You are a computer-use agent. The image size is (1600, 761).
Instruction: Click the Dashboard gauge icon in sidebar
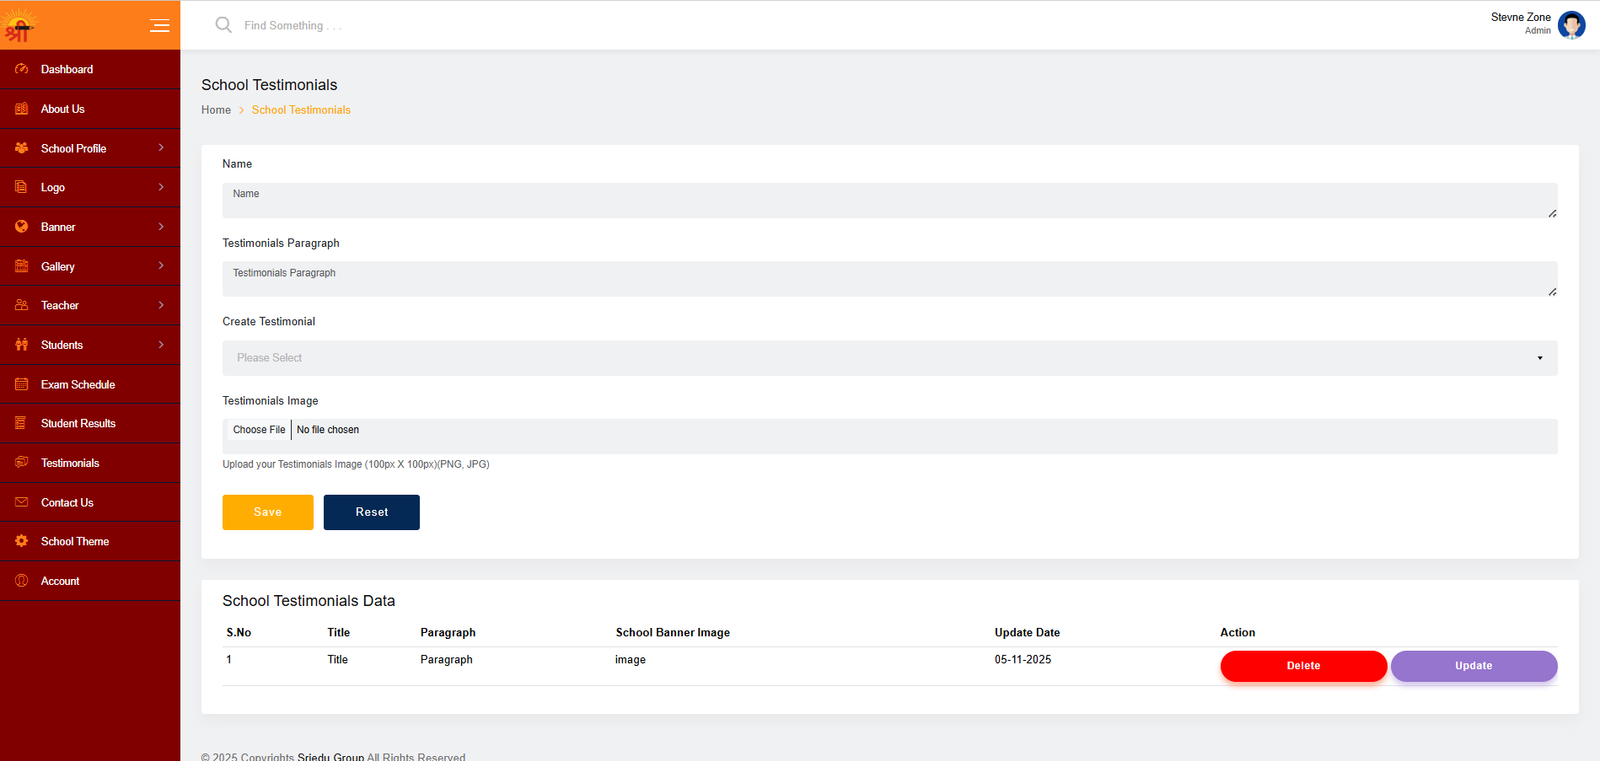[21, 69]
